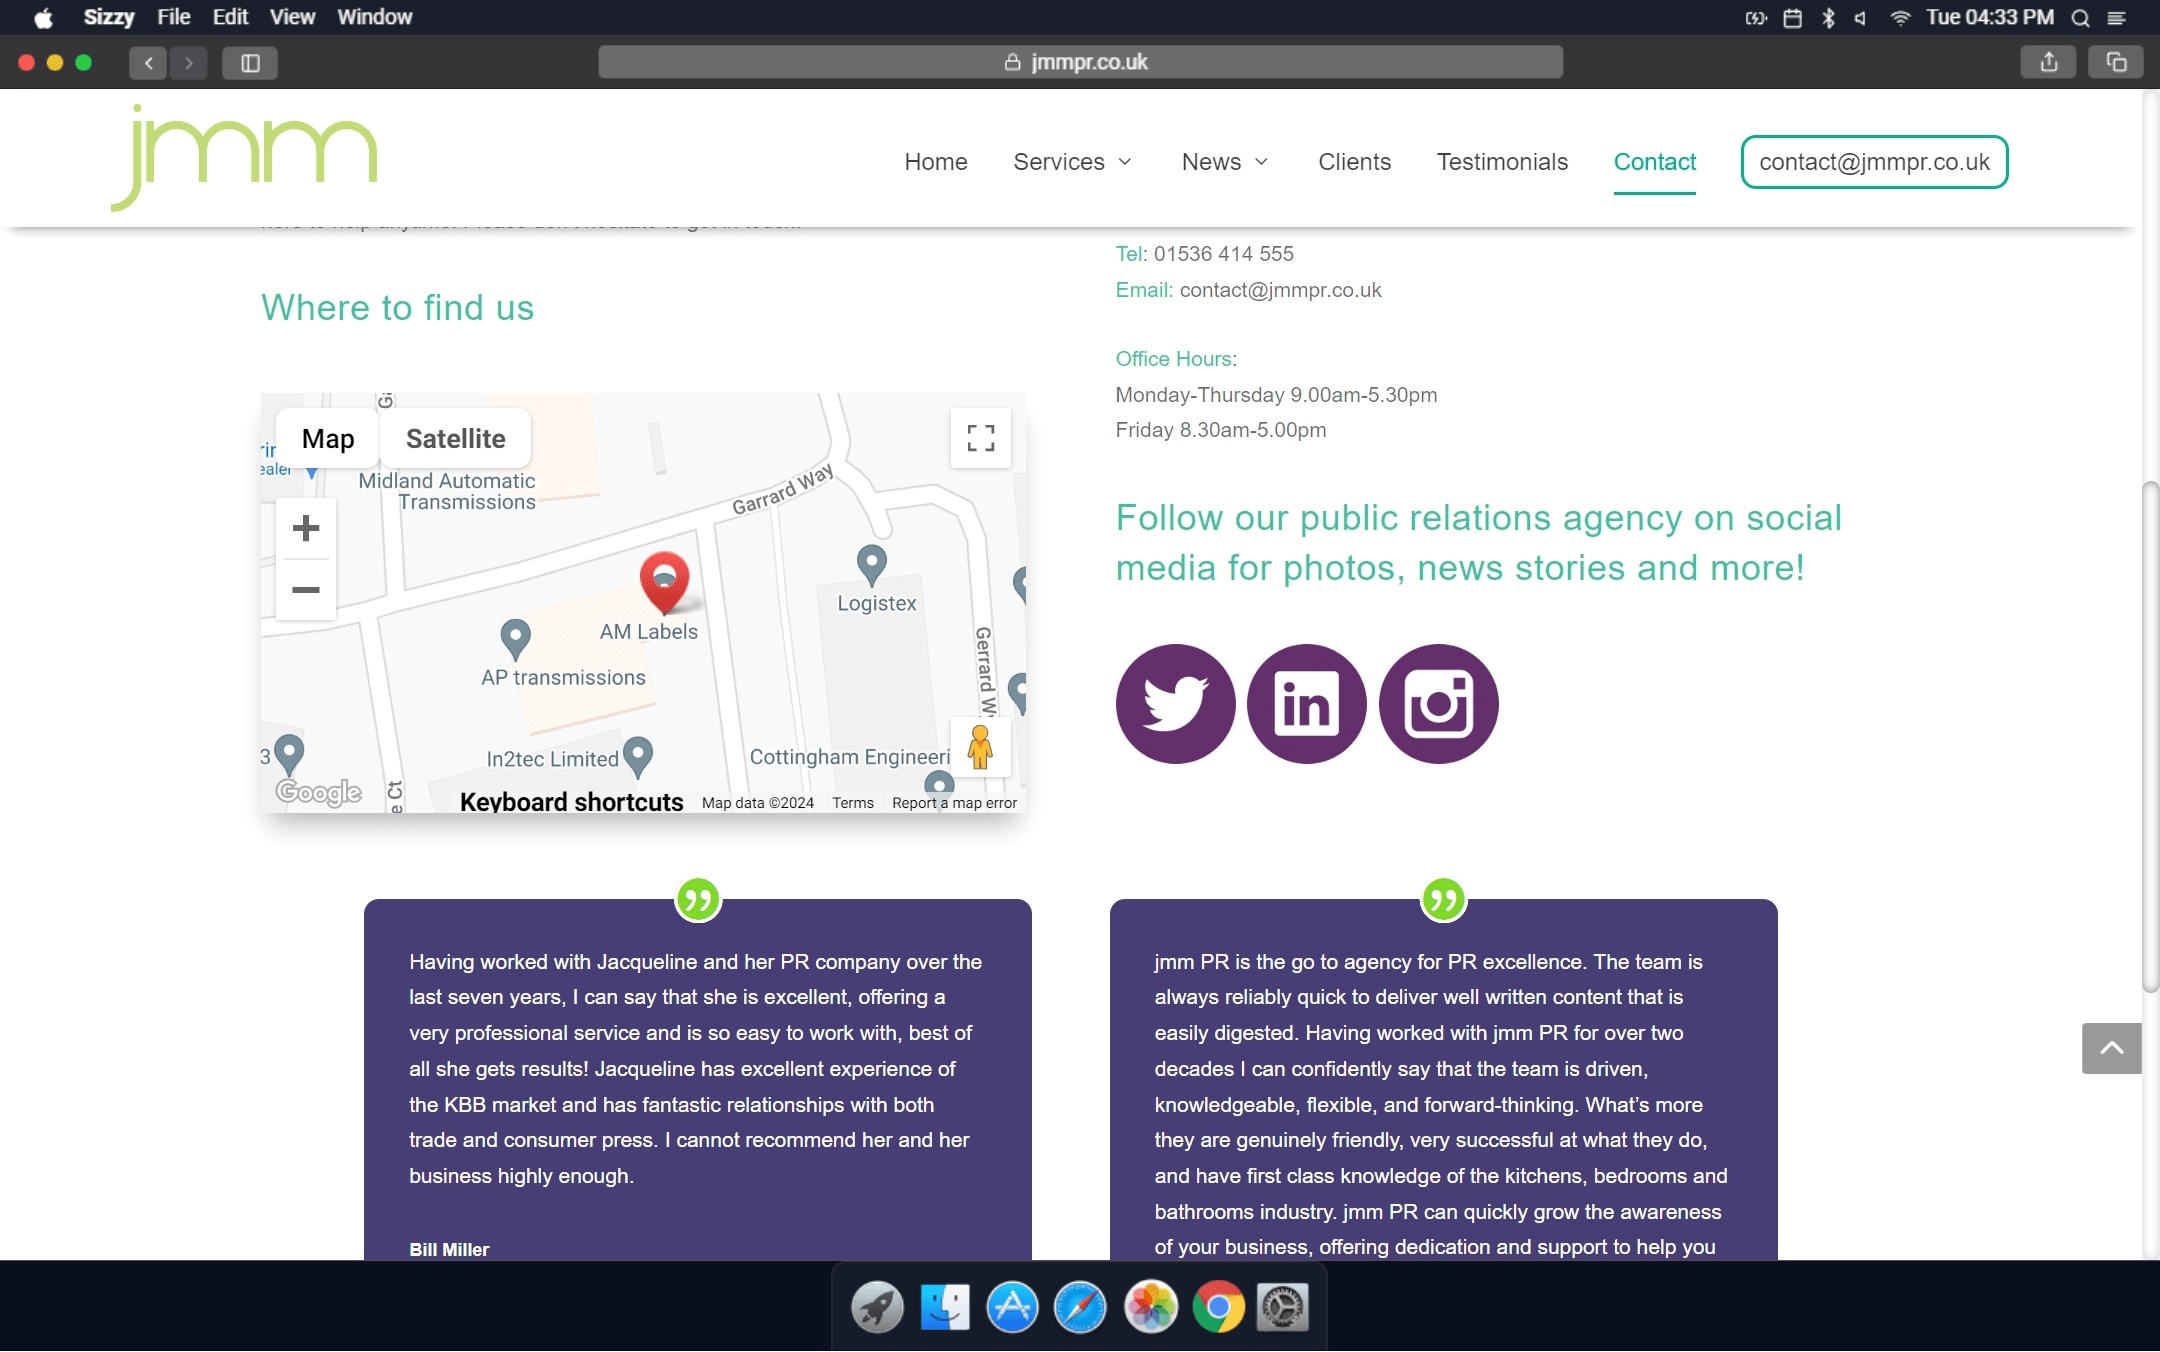Click the browser share icon
2160x1352 pixels.
click(2049, 62)
